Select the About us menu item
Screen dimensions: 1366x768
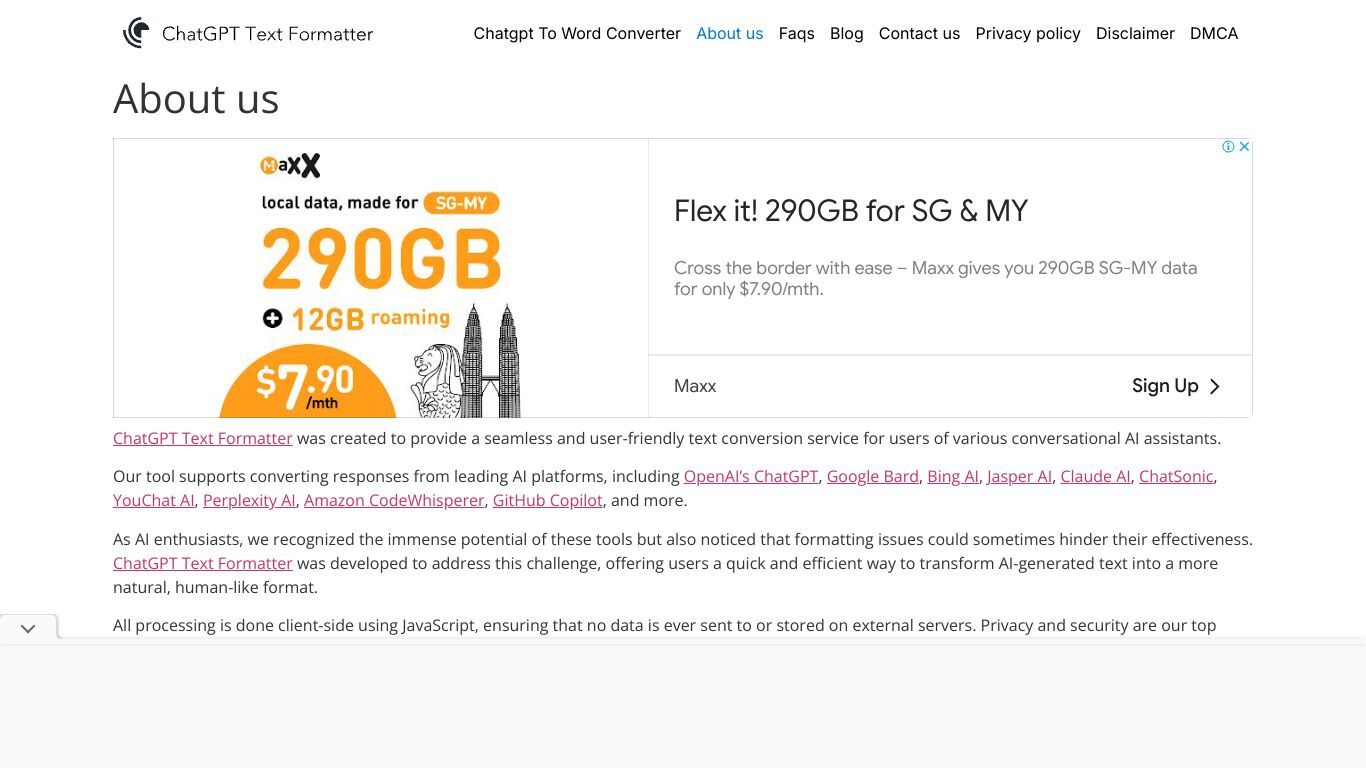coord(729,33)
